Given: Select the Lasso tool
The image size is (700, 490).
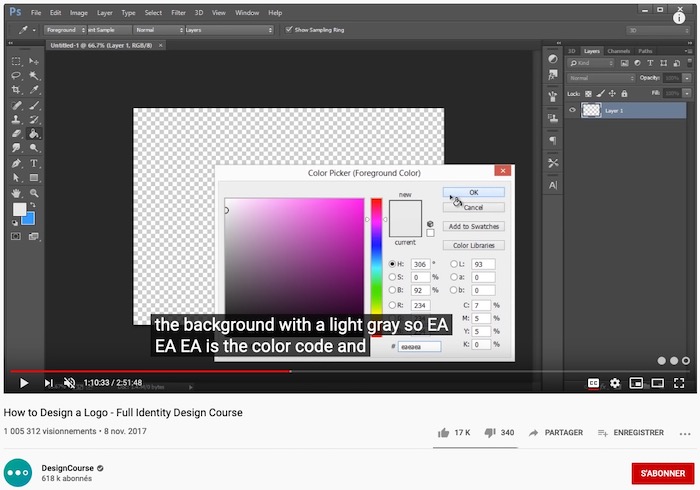Looking at the screenshot, I should [16, 75].
